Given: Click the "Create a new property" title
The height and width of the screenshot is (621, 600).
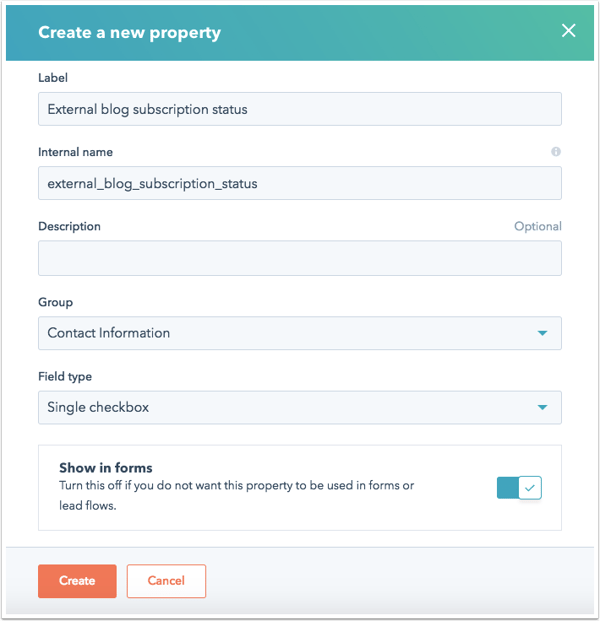Looking at the screenshot, I should pos(130,32).
